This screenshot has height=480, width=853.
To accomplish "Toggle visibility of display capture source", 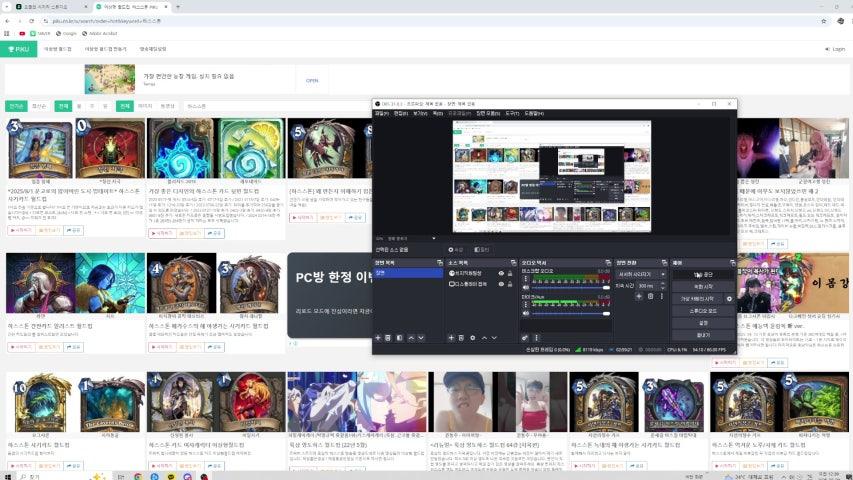I will 501,284.
